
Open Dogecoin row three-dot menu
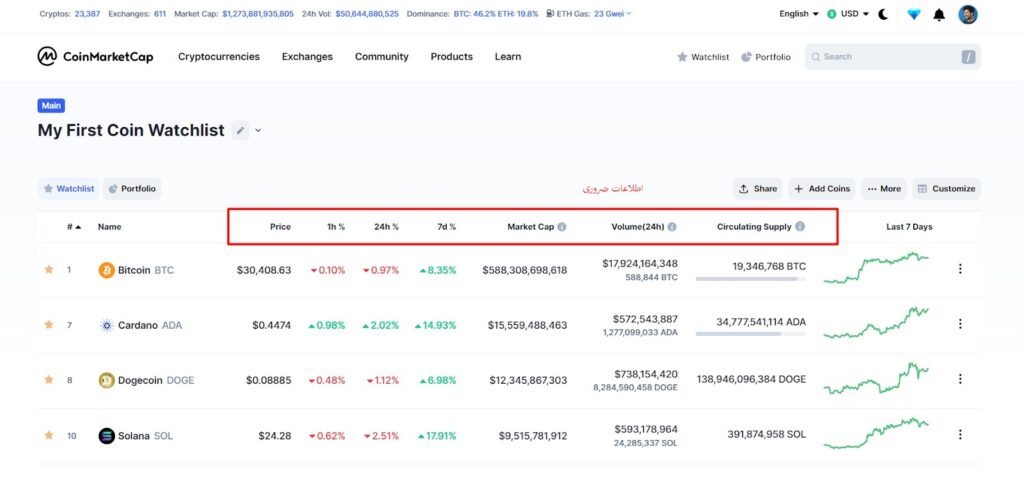click(x=959, y=379)
